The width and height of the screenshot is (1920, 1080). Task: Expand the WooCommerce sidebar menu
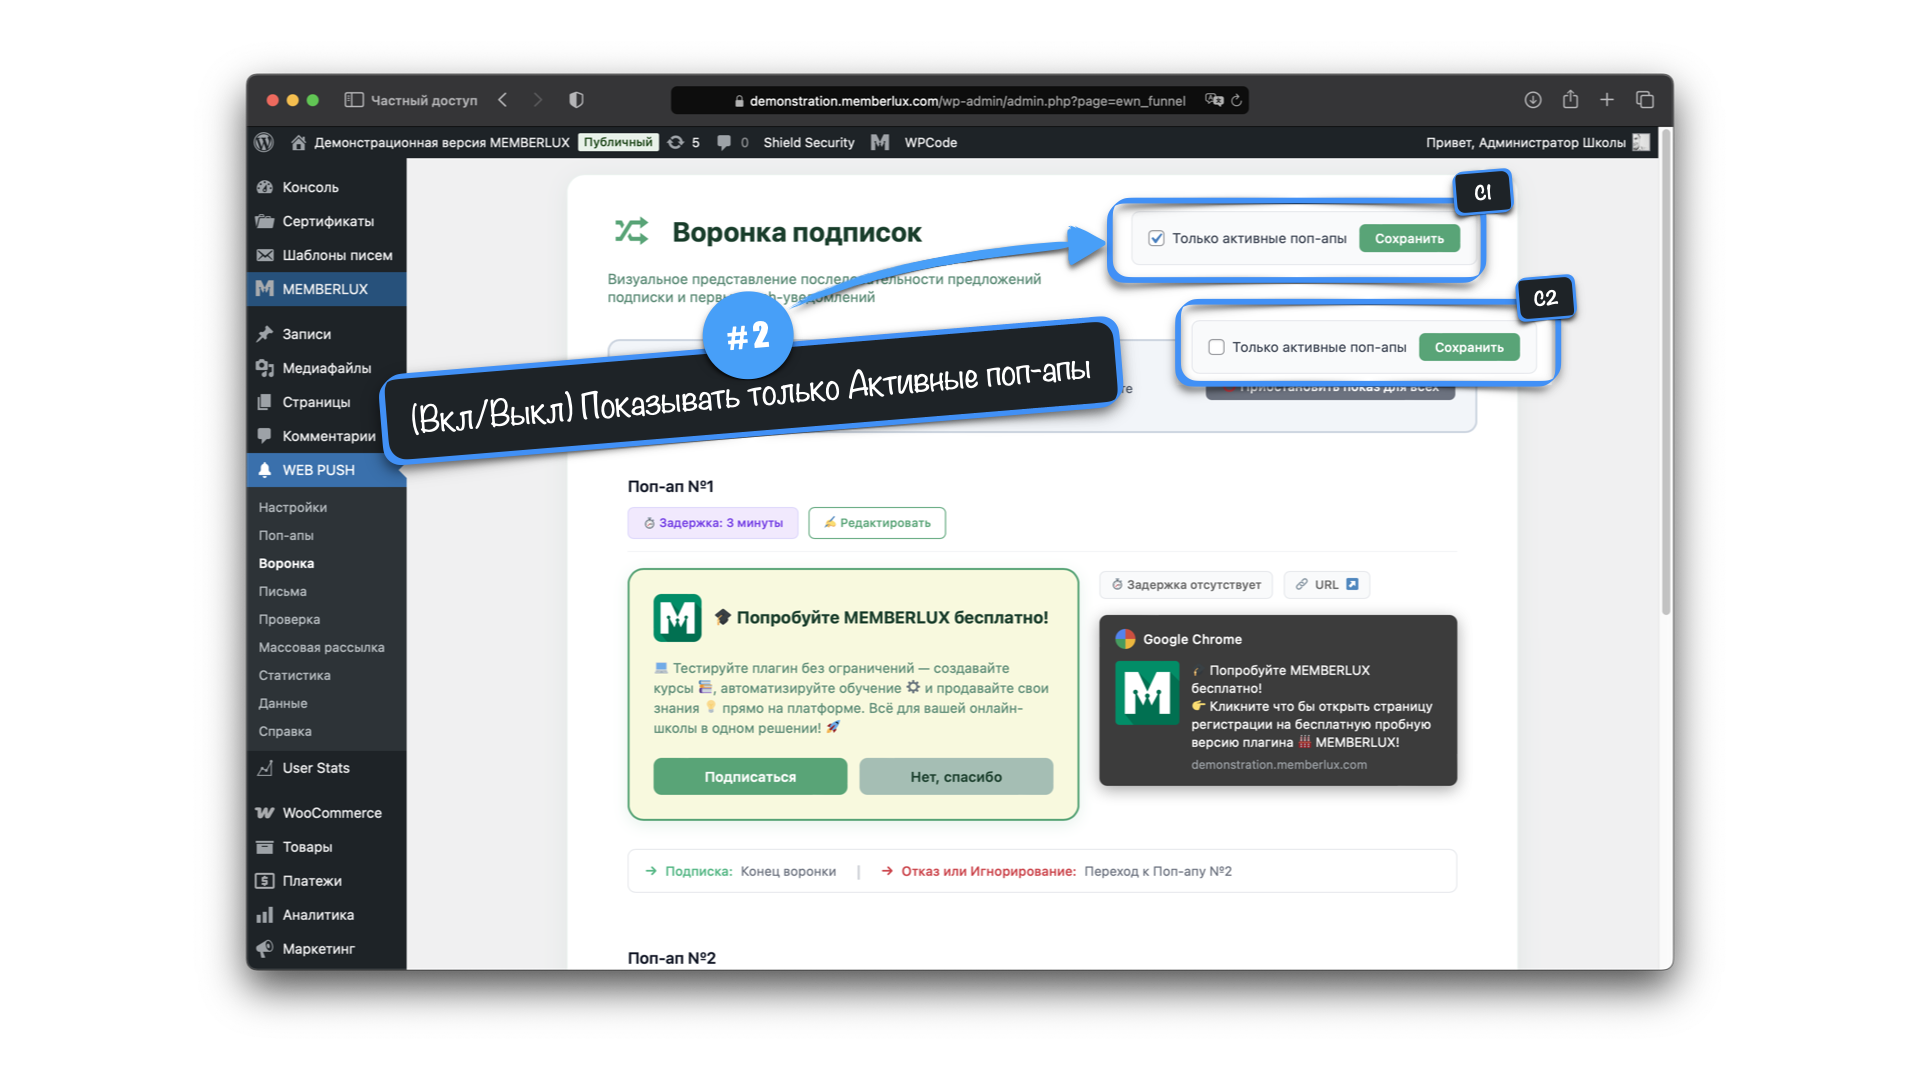pos(331,813)
